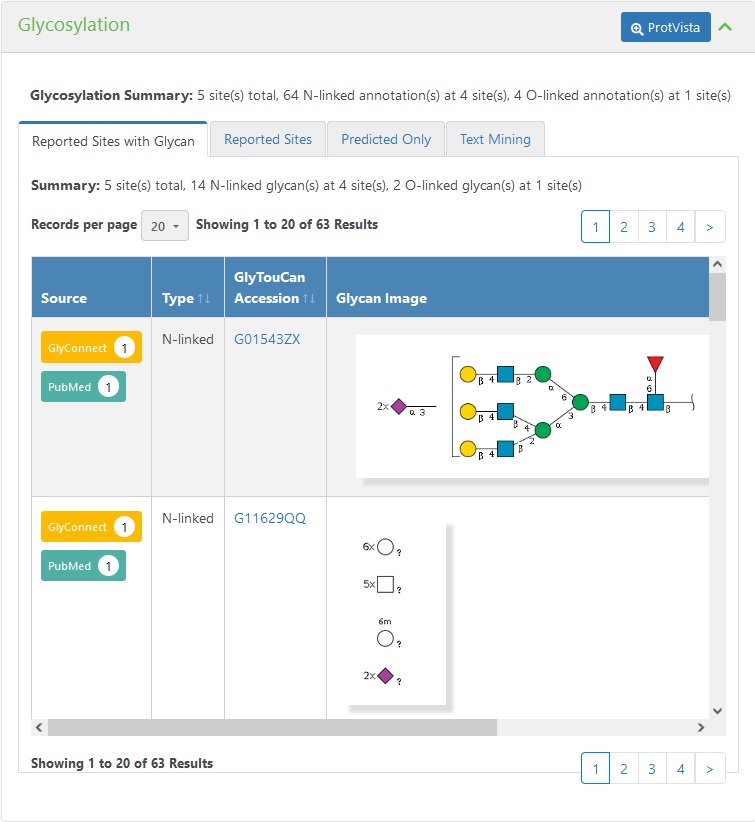755x822 pixels.
Task: Open the Predicted Only tab
Action: click(x=386, y=140)
